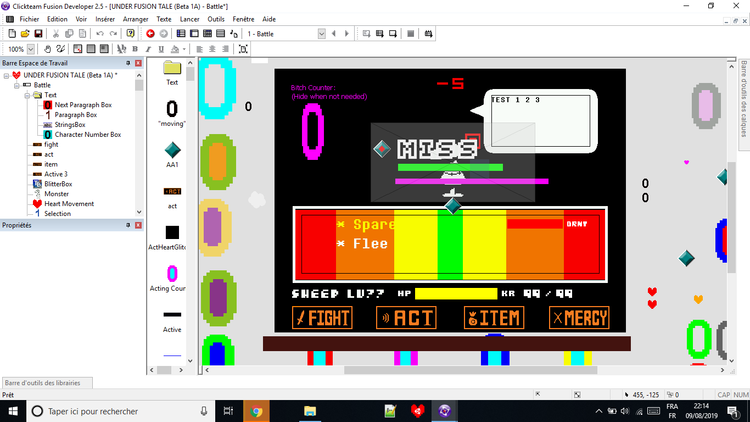Open the zoom 100% dropdown
The width and height of the screenshot is (750, 422).
click(31, 49)
